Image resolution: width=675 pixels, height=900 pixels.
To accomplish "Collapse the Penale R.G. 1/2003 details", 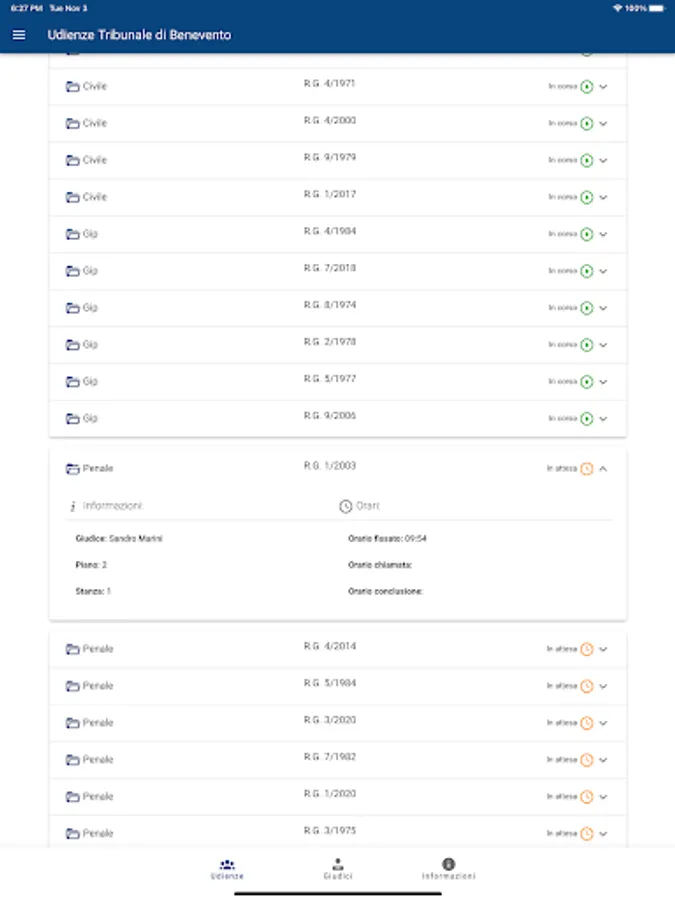I will click(603, 468).
